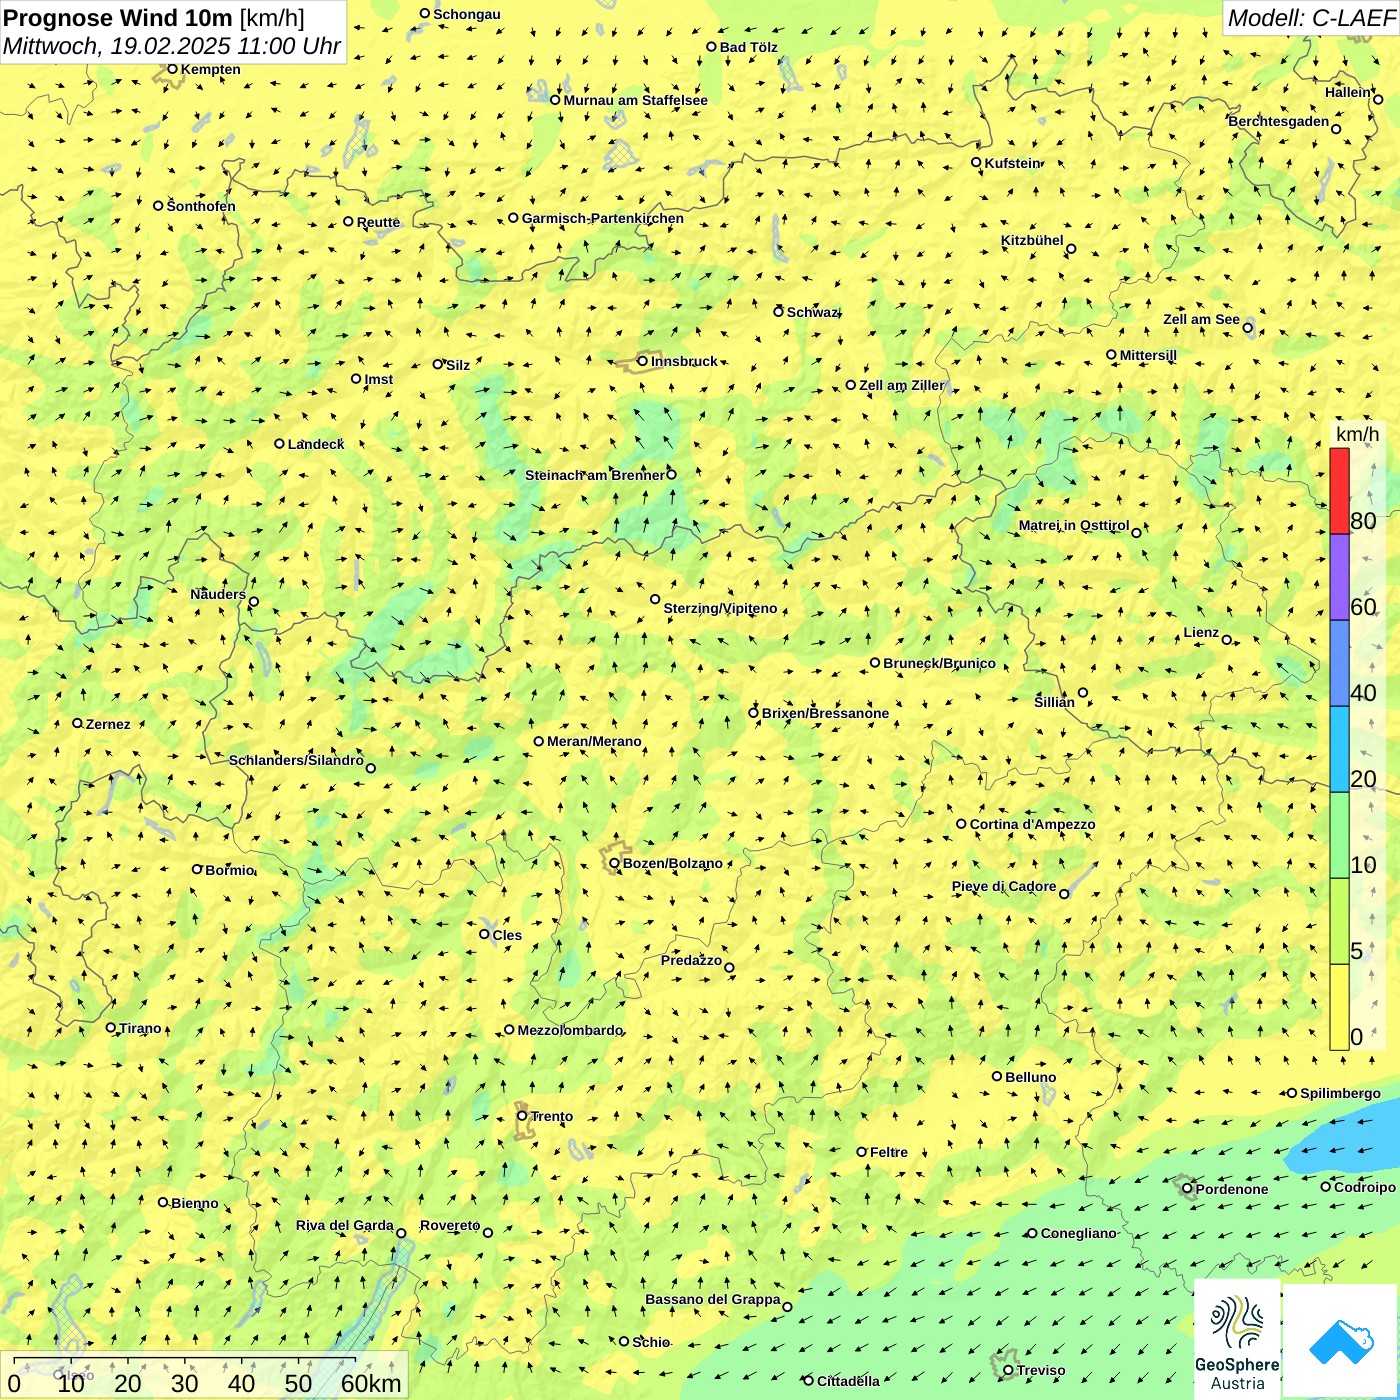Screen dimensions: 1400x1400
Task: Click the Landeck town label
Action: click(316, 444)
